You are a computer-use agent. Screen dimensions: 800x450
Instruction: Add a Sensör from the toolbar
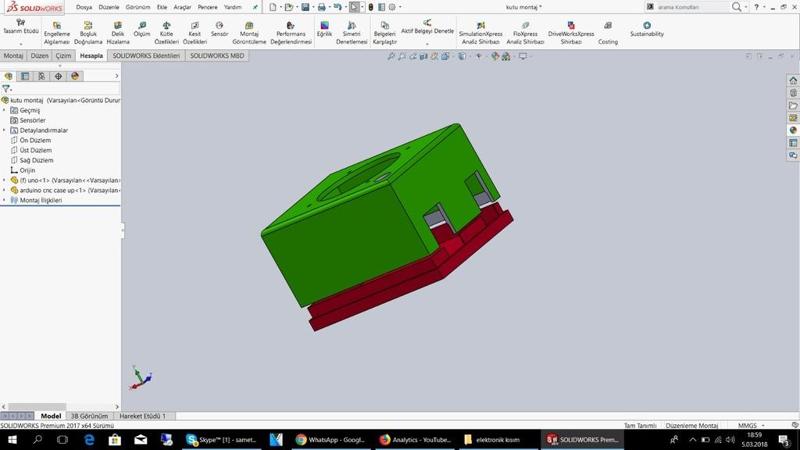[219, 29]
